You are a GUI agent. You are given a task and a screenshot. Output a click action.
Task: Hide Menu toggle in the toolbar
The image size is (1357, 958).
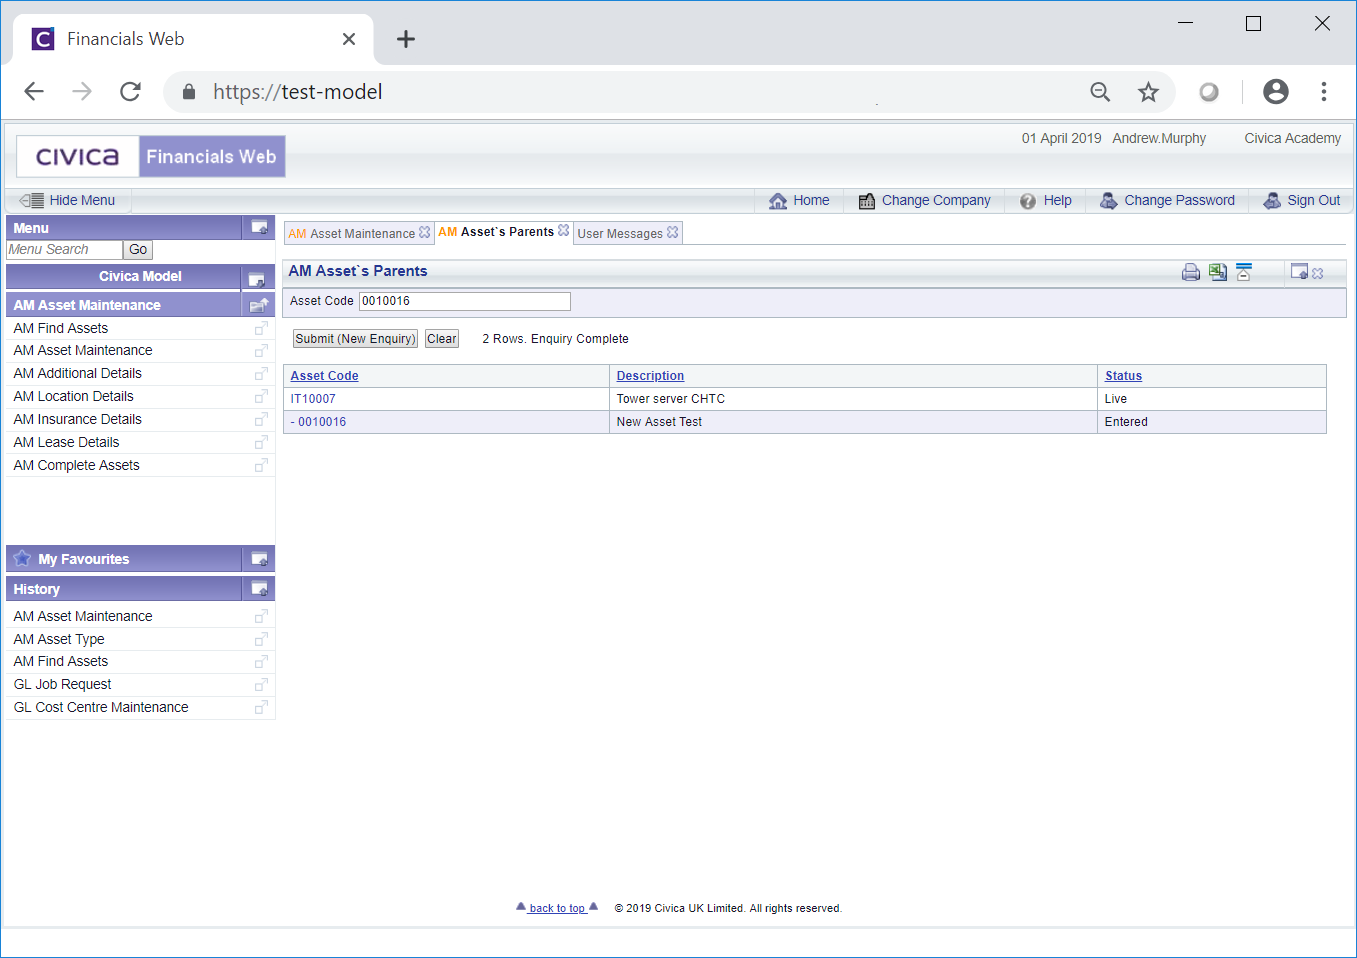pos(67,200)
